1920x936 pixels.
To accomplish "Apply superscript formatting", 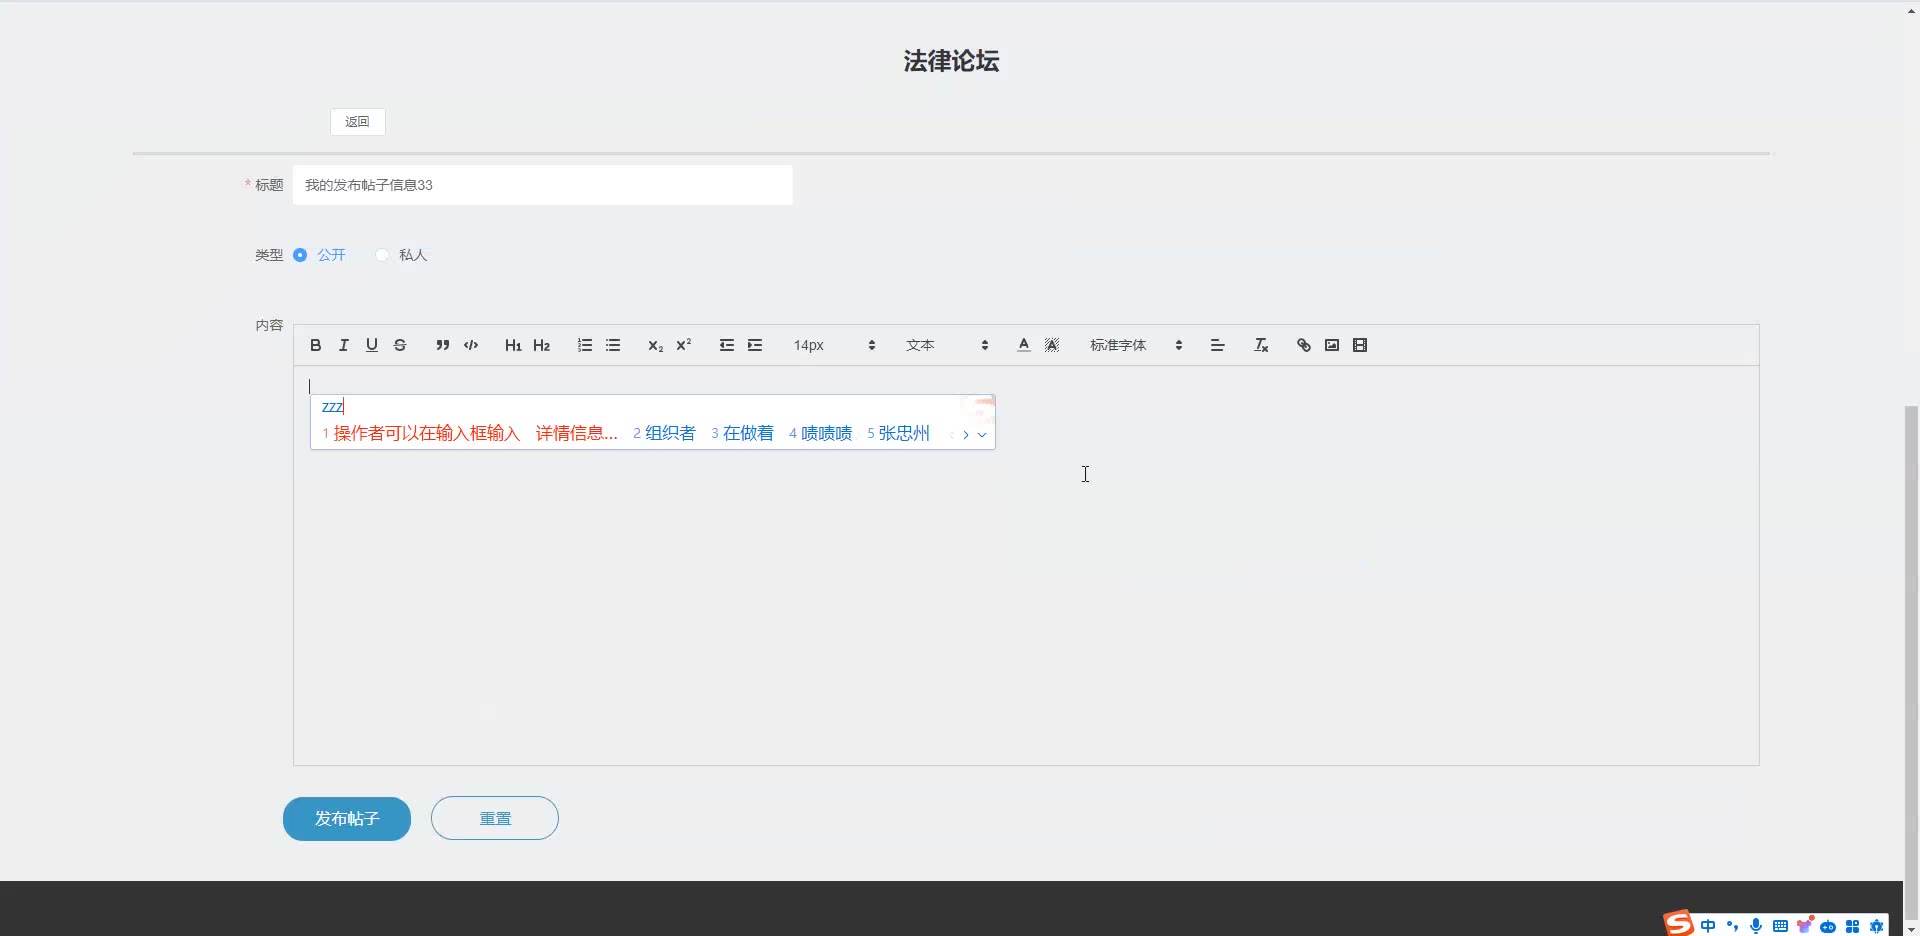I will point(684,345).
